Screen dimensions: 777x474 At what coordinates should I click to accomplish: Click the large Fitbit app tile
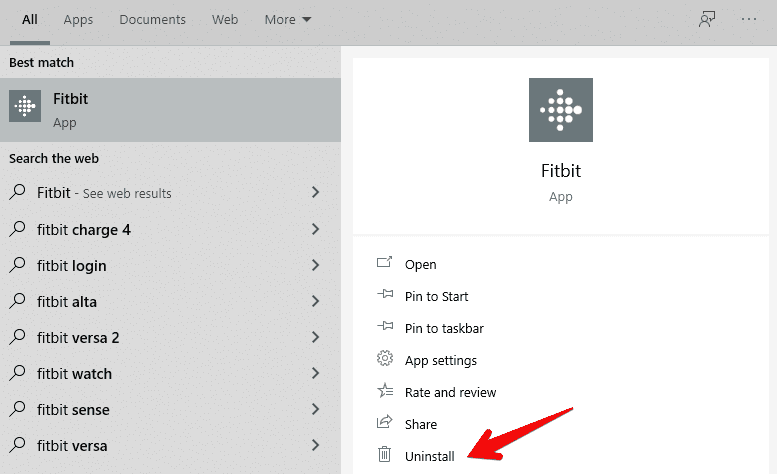coord(560,110)
